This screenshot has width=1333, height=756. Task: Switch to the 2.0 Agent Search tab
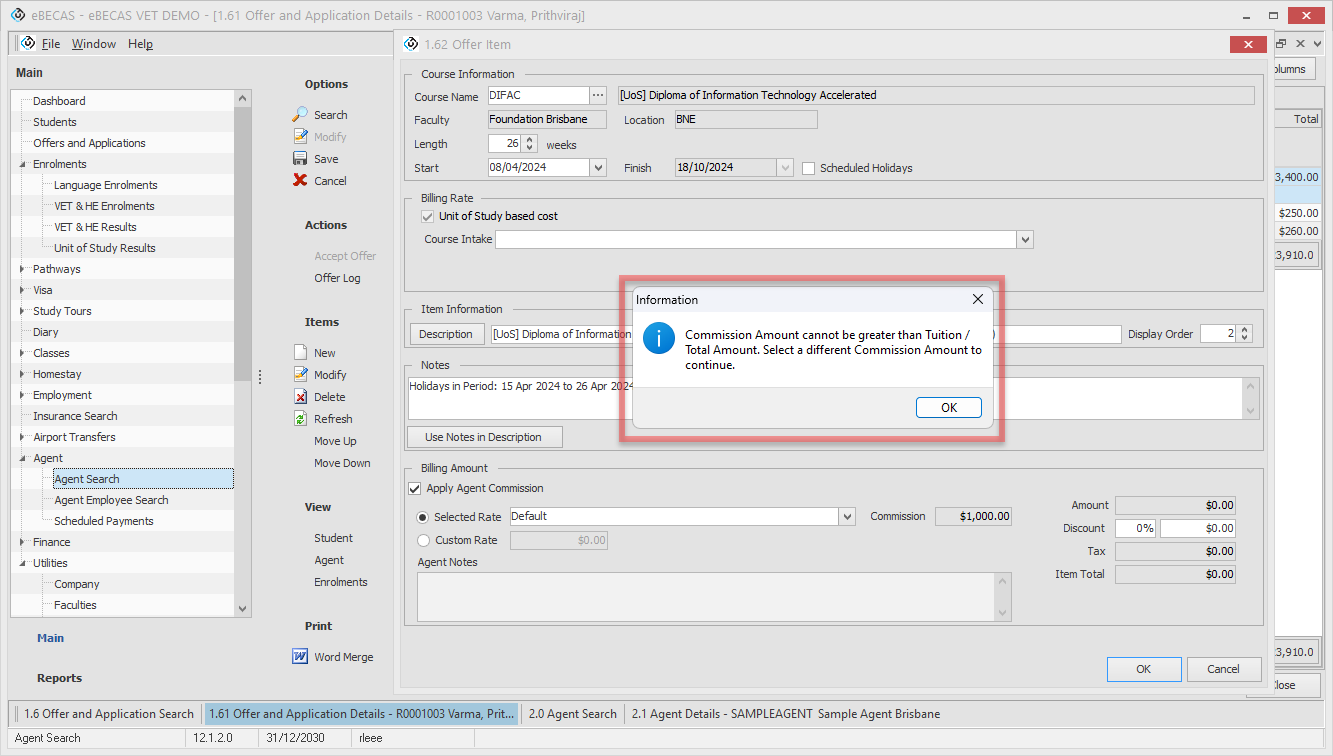coord(572,714)
